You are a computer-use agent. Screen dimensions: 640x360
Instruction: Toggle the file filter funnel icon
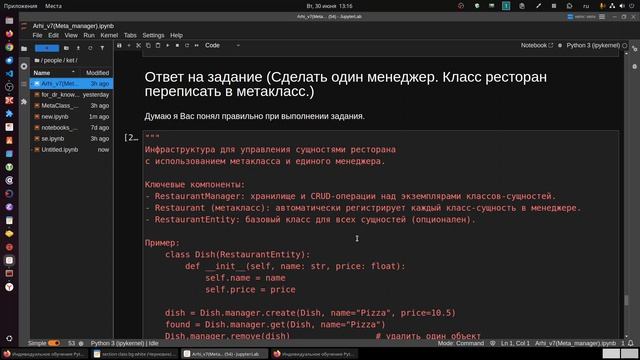(x=102, y=48)
